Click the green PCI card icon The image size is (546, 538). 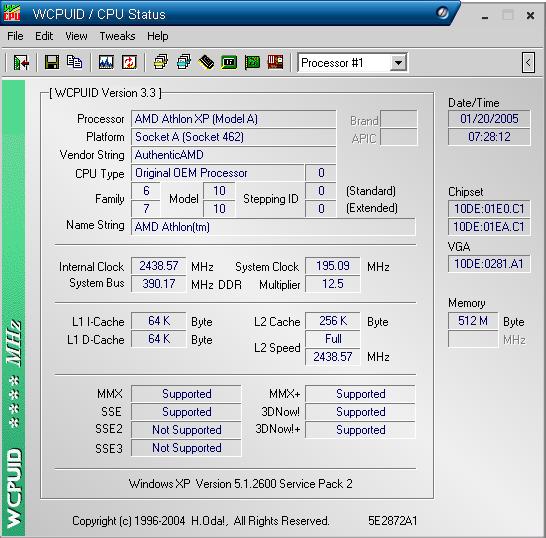tap(252, 63)
